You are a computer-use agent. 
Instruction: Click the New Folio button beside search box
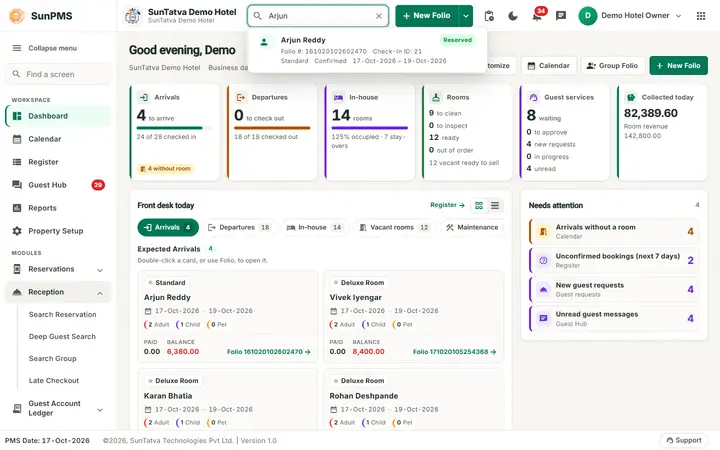click(x=427, y=16)
